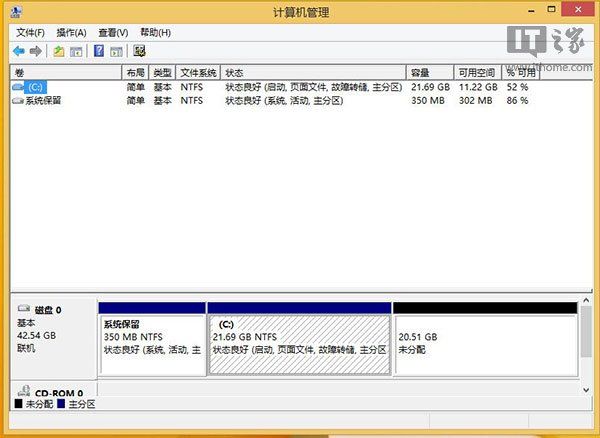Open the 查看(V) menu
Image resolution: width=600 pixels, height=438 pixels.
click(x=113, y=33)
